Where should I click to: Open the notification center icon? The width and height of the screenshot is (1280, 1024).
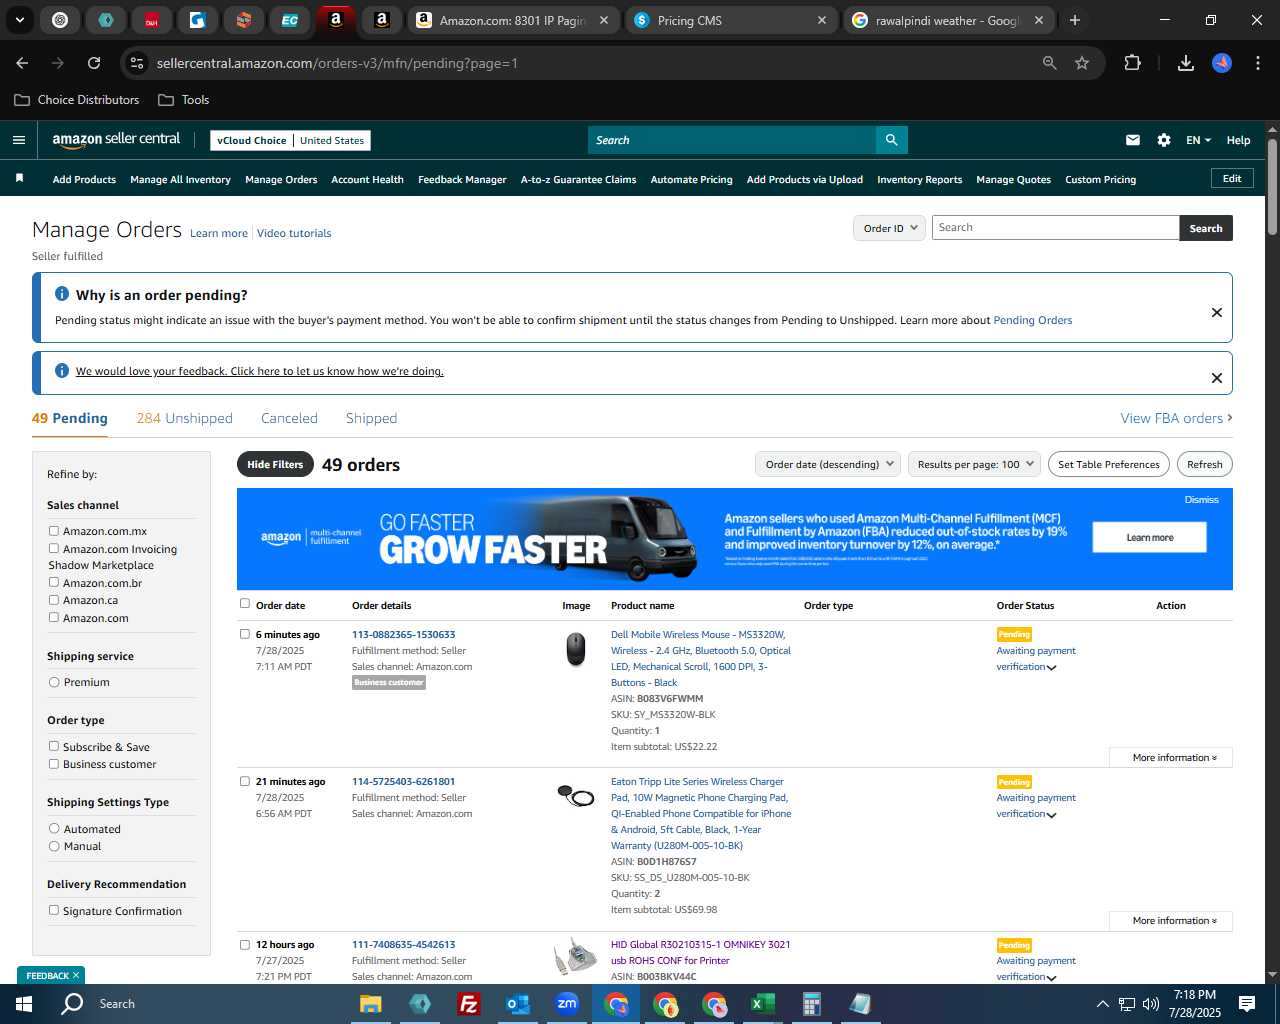[x=1247, y=1003]
